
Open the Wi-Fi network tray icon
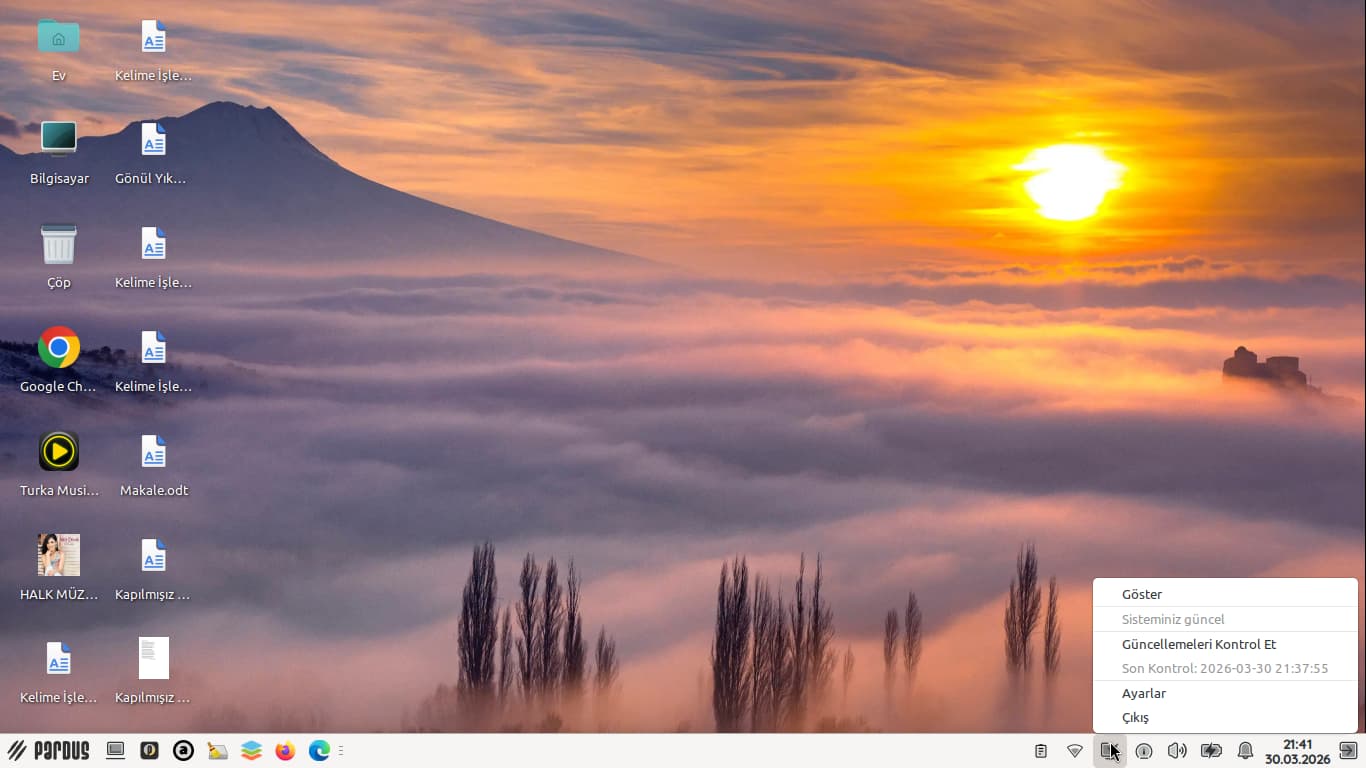point(1075,750)
